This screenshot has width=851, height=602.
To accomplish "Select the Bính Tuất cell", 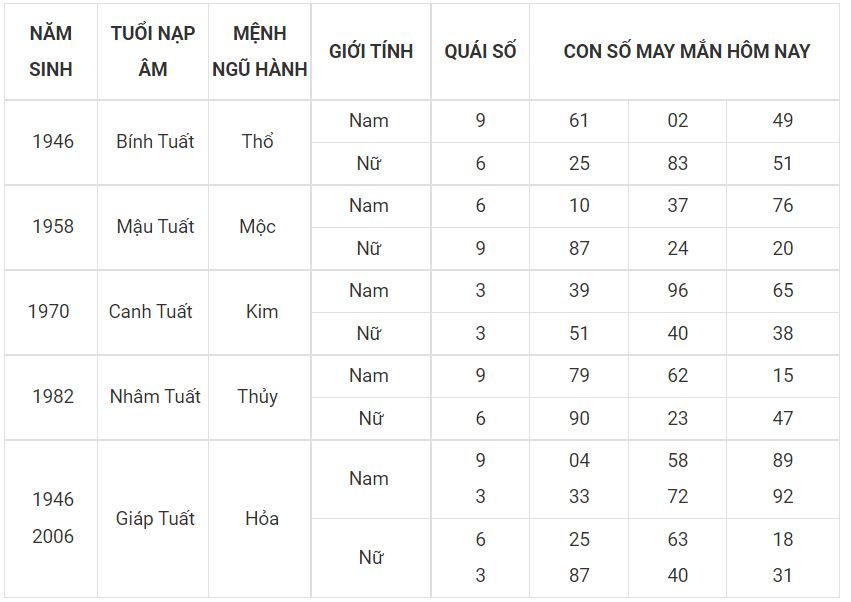I will 155,142.
